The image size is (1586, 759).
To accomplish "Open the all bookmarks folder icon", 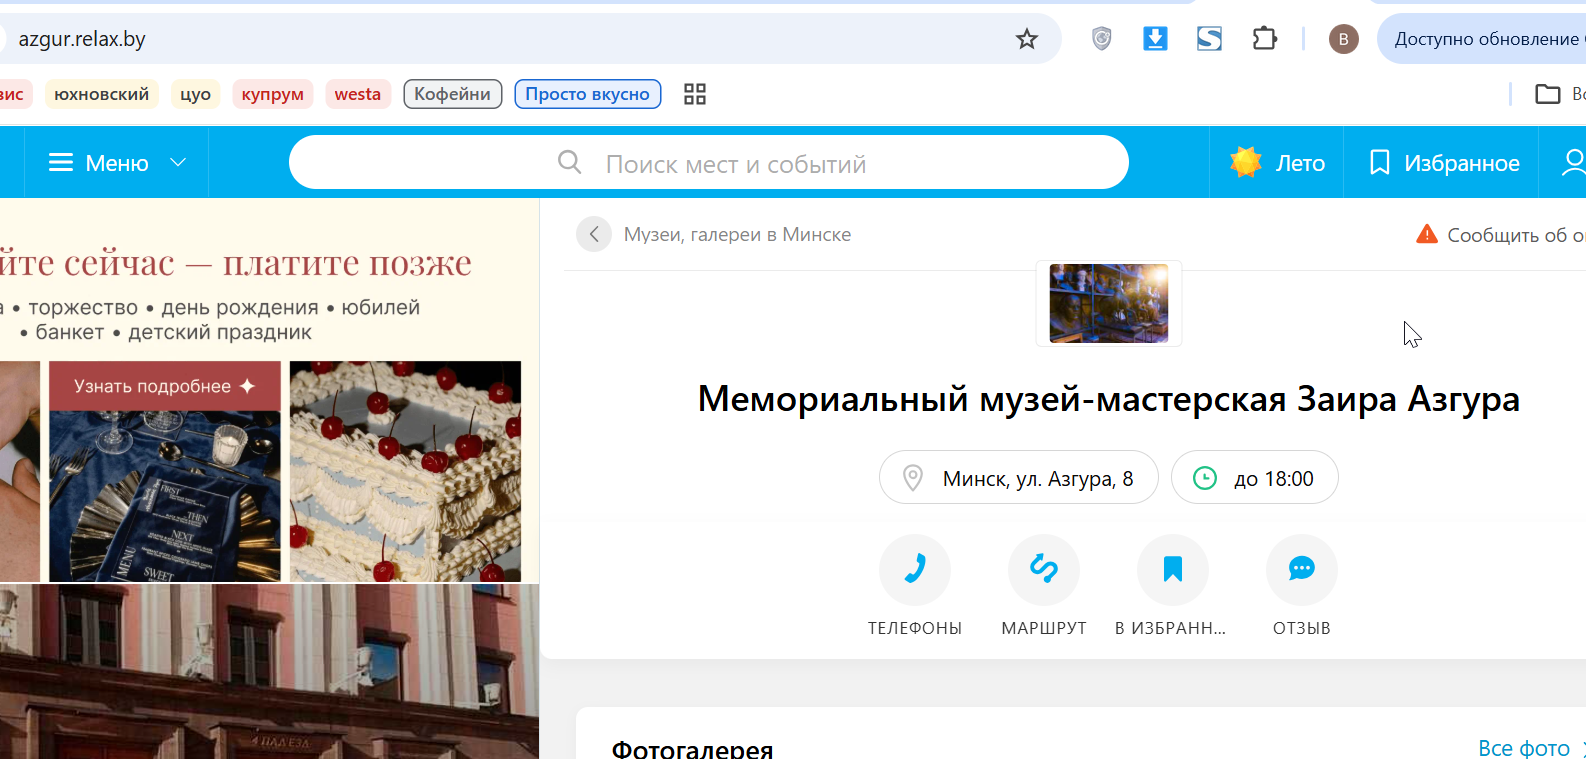I will (x=1548, y=94).
